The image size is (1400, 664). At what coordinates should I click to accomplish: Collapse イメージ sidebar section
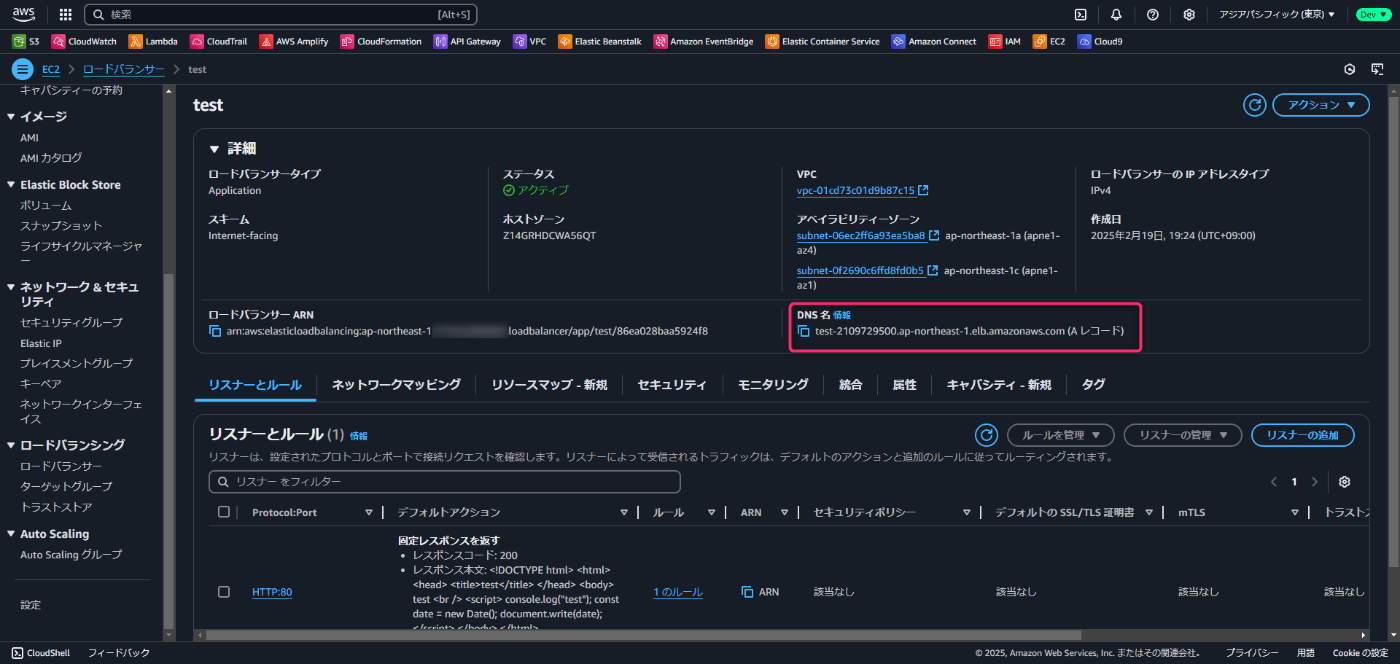[x=11, y=116]
